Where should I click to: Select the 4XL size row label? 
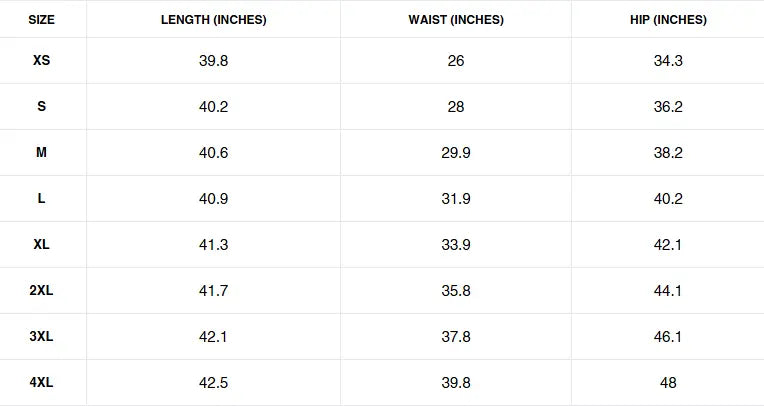point(41,383)
